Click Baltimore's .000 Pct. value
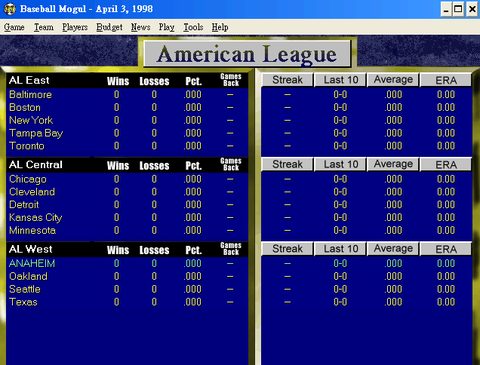 coord(193,95)
